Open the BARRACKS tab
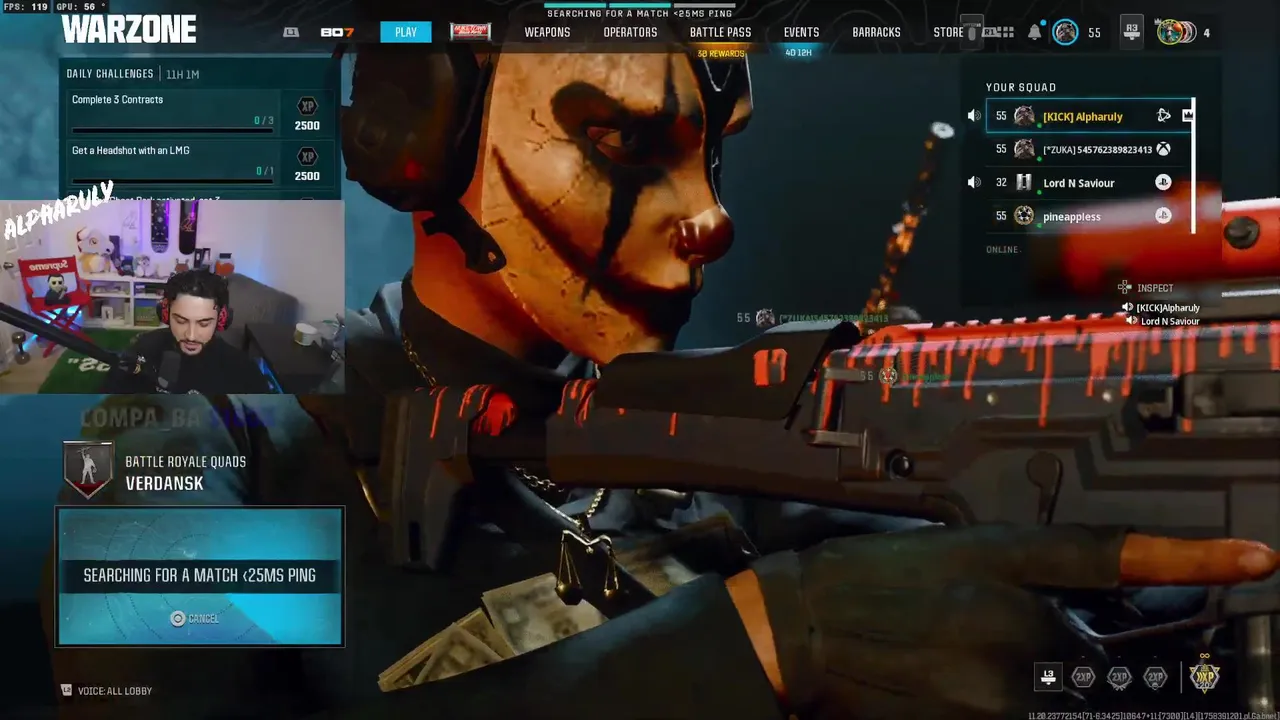Image resolution: width=1280 pixels, height=720 pixels. click(876, 32)
